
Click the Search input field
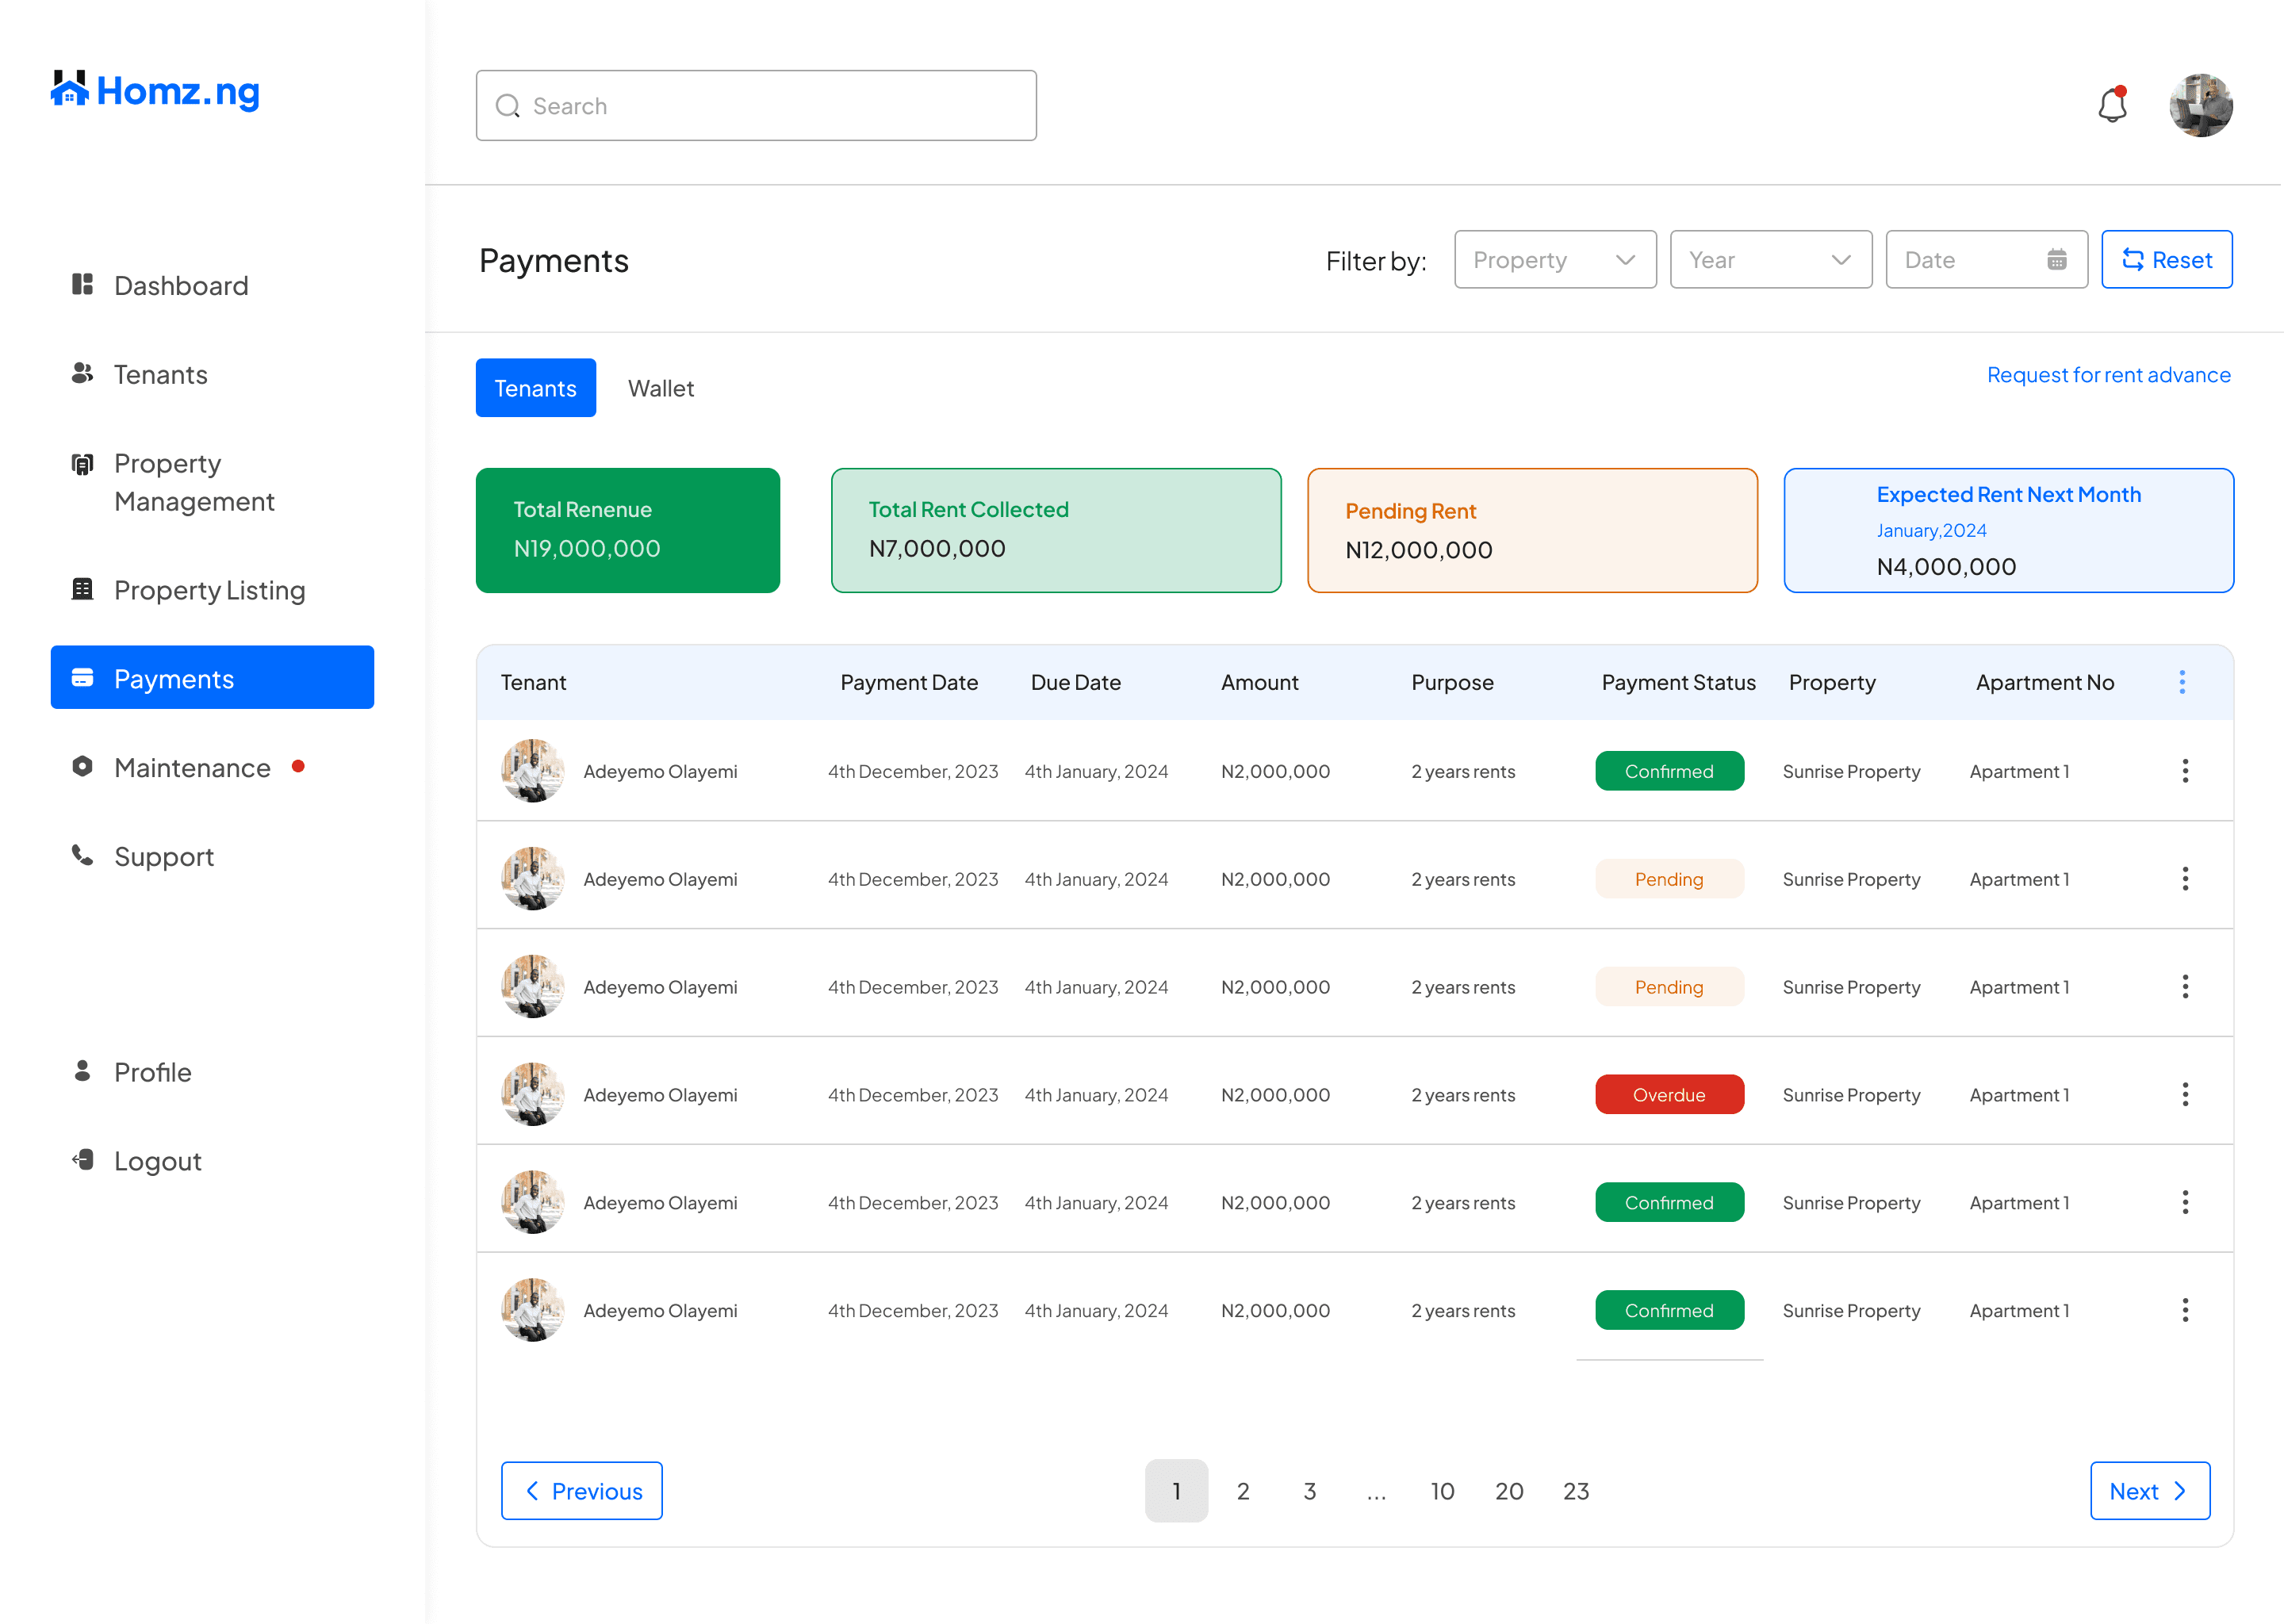point(756,106)
